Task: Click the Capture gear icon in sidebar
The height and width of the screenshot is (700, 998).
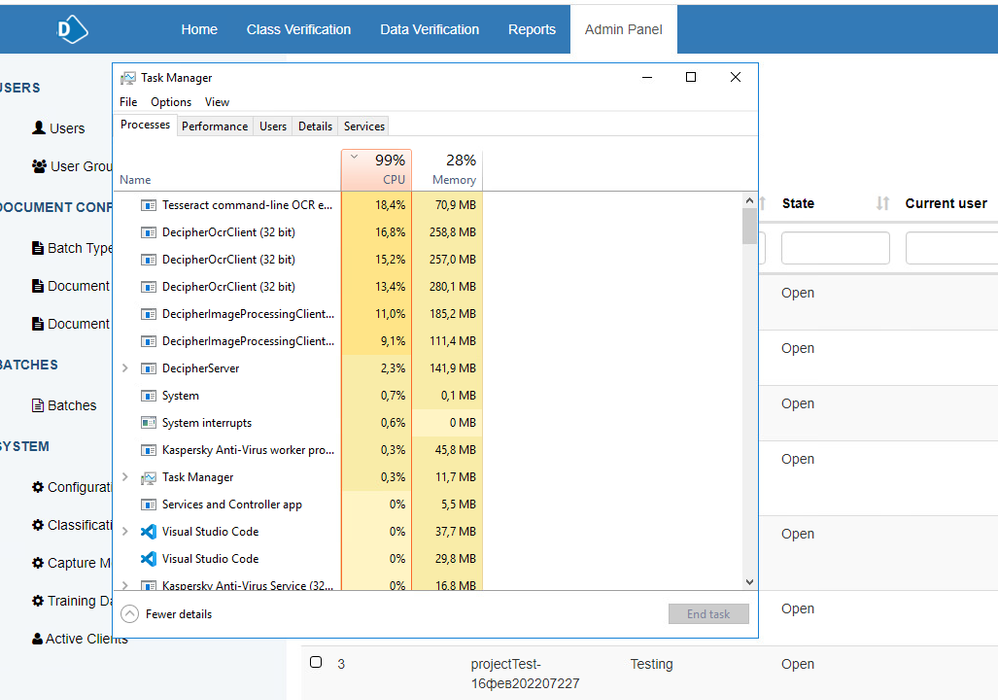Action: 38,563
